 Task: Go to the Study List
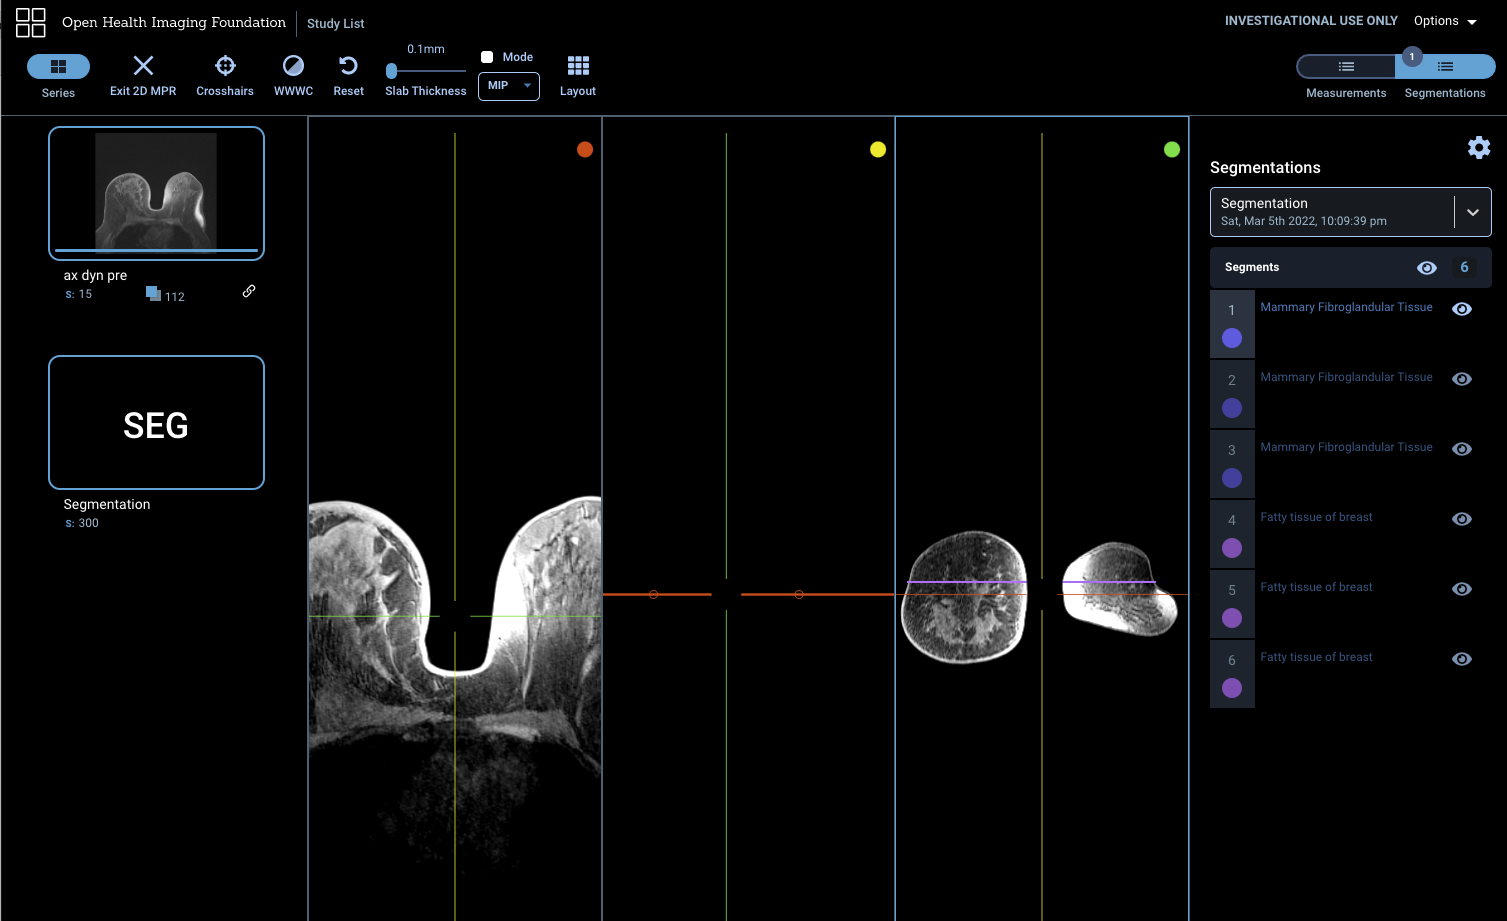click(335, 23)
